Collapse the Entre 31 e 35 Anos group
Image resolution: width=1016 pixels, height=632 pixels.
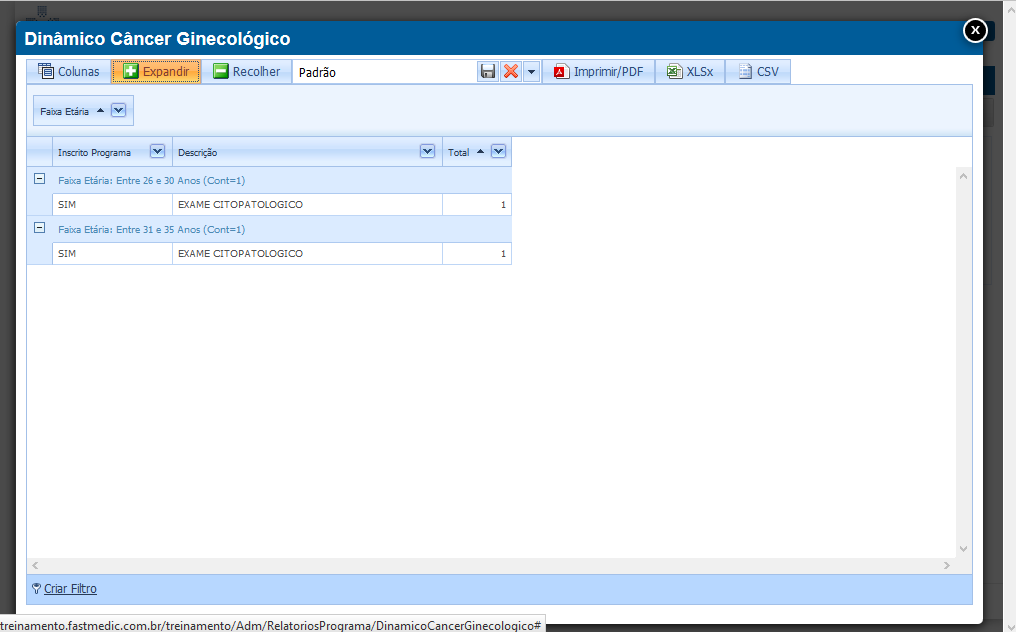point(40,228)
